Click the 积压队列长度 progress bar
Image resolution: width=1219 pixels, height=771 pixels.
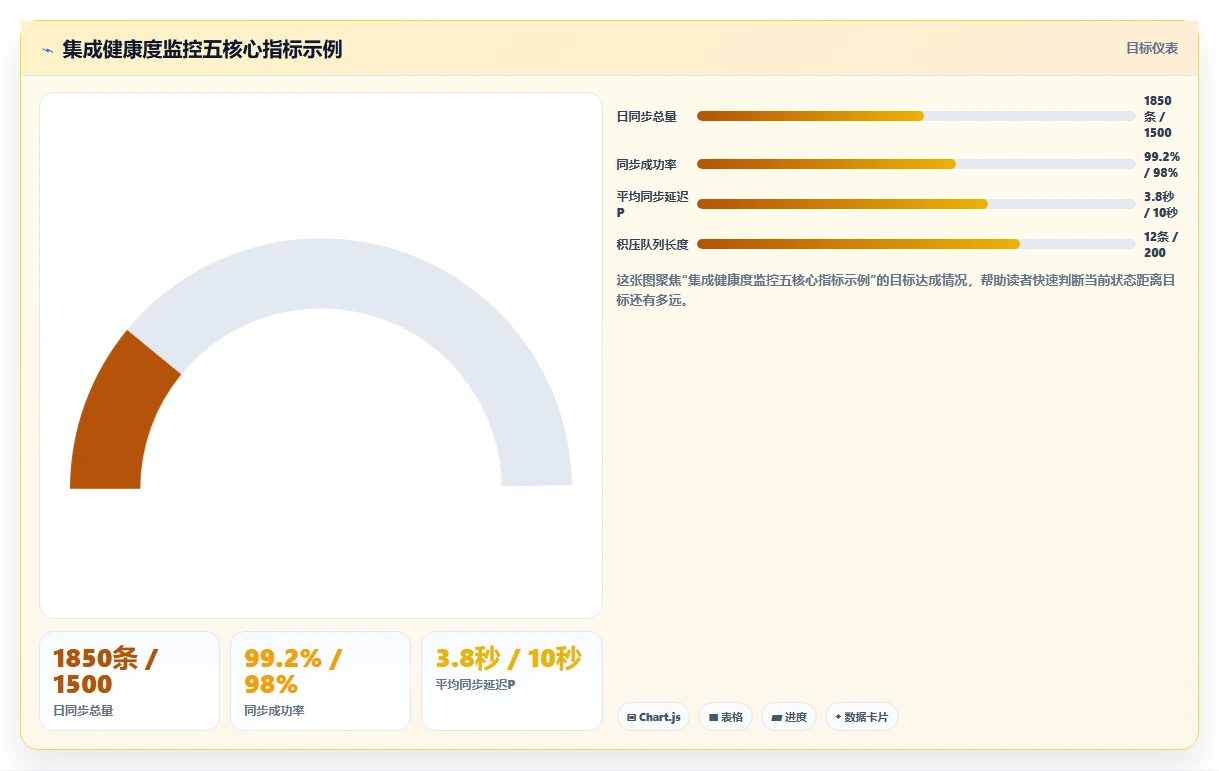[x=916, y=244]
